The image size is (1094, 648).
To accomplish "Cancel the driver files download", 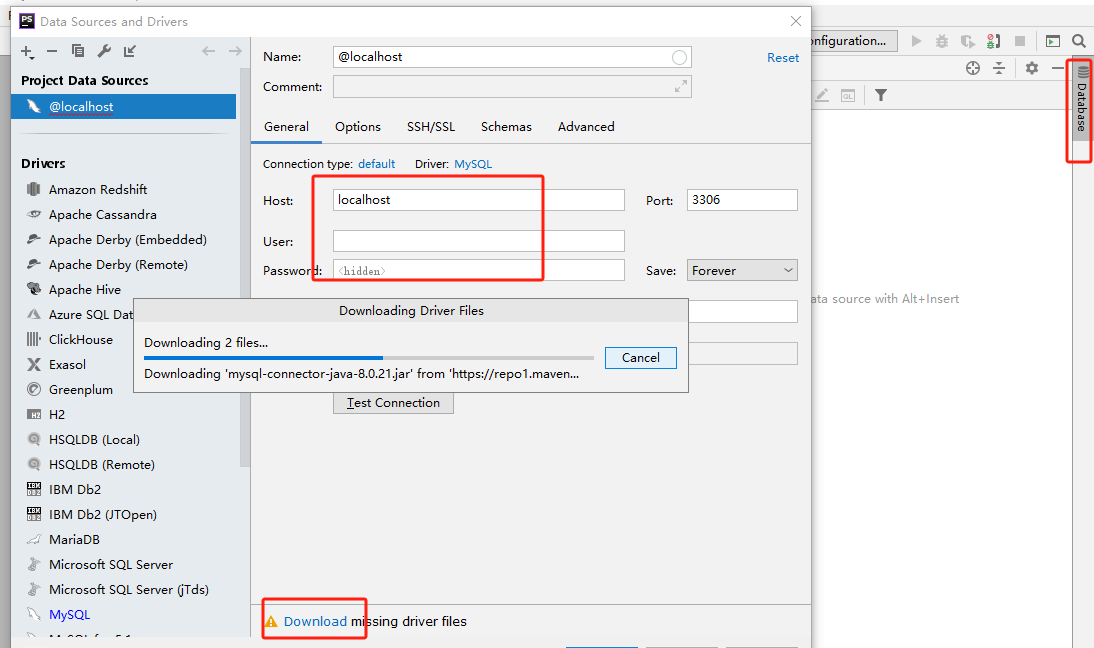I will point(640,358).
